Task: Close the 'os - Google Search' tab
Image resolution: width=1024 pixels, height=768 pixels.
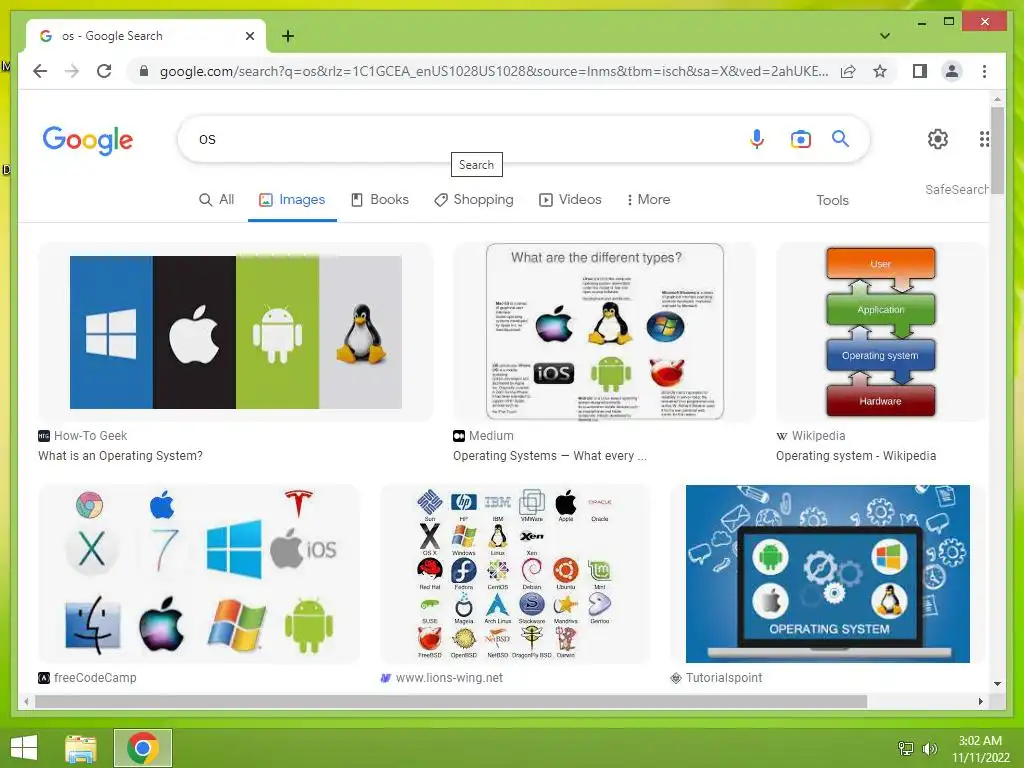Action: 249,36
